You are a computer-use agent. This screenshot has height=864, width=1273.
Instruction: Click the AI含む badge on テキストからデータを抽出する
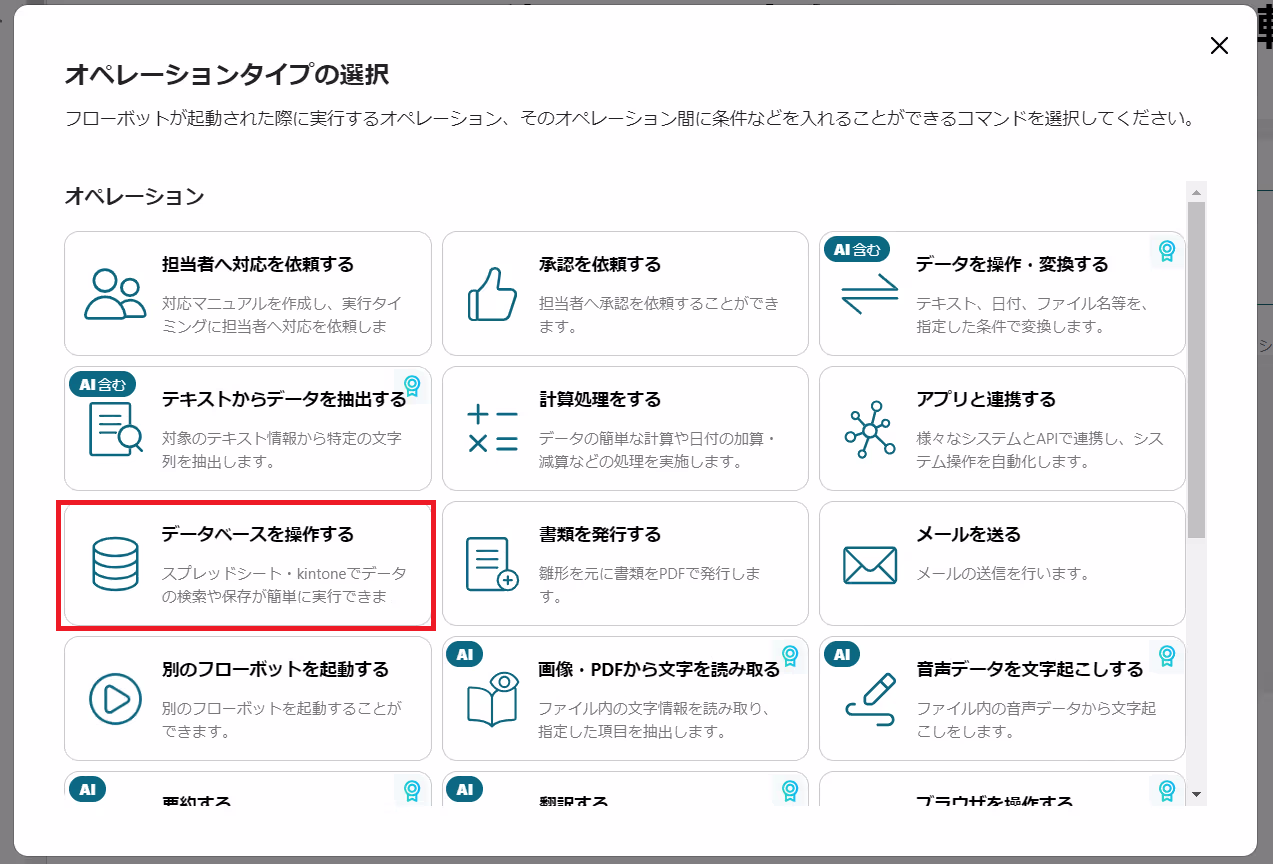pos(101,384)
